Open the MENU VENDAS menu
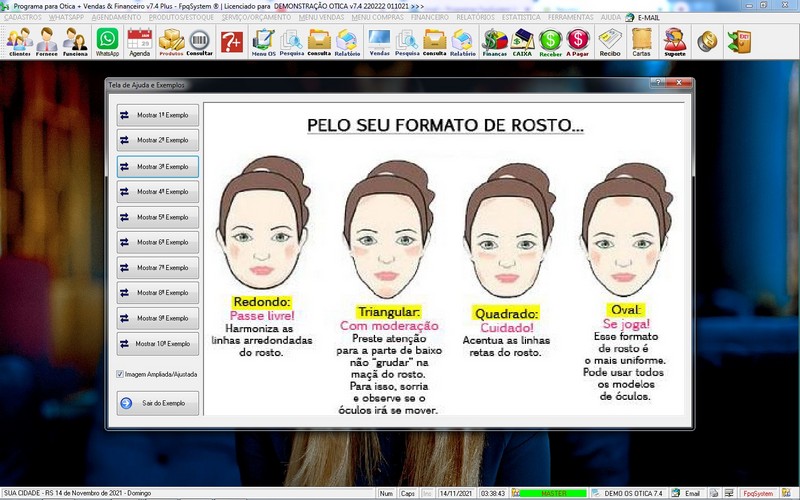 (x=321, y=17)
